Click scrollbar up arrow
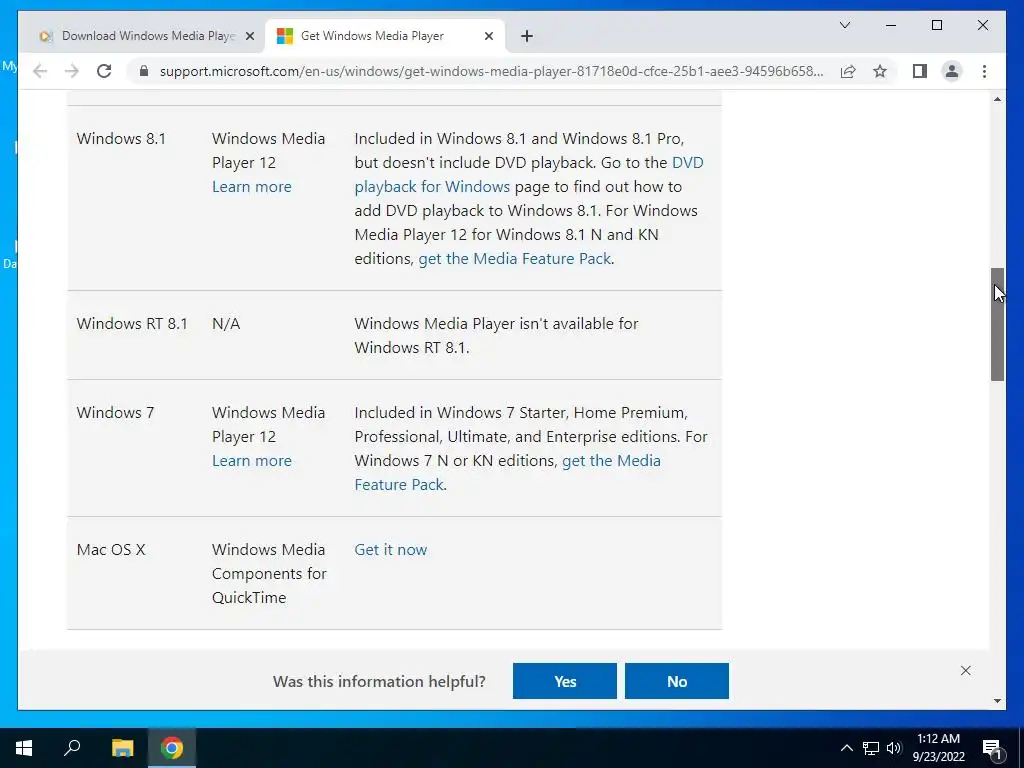Viewport: 1024px width, 768px height. (997, 99)
